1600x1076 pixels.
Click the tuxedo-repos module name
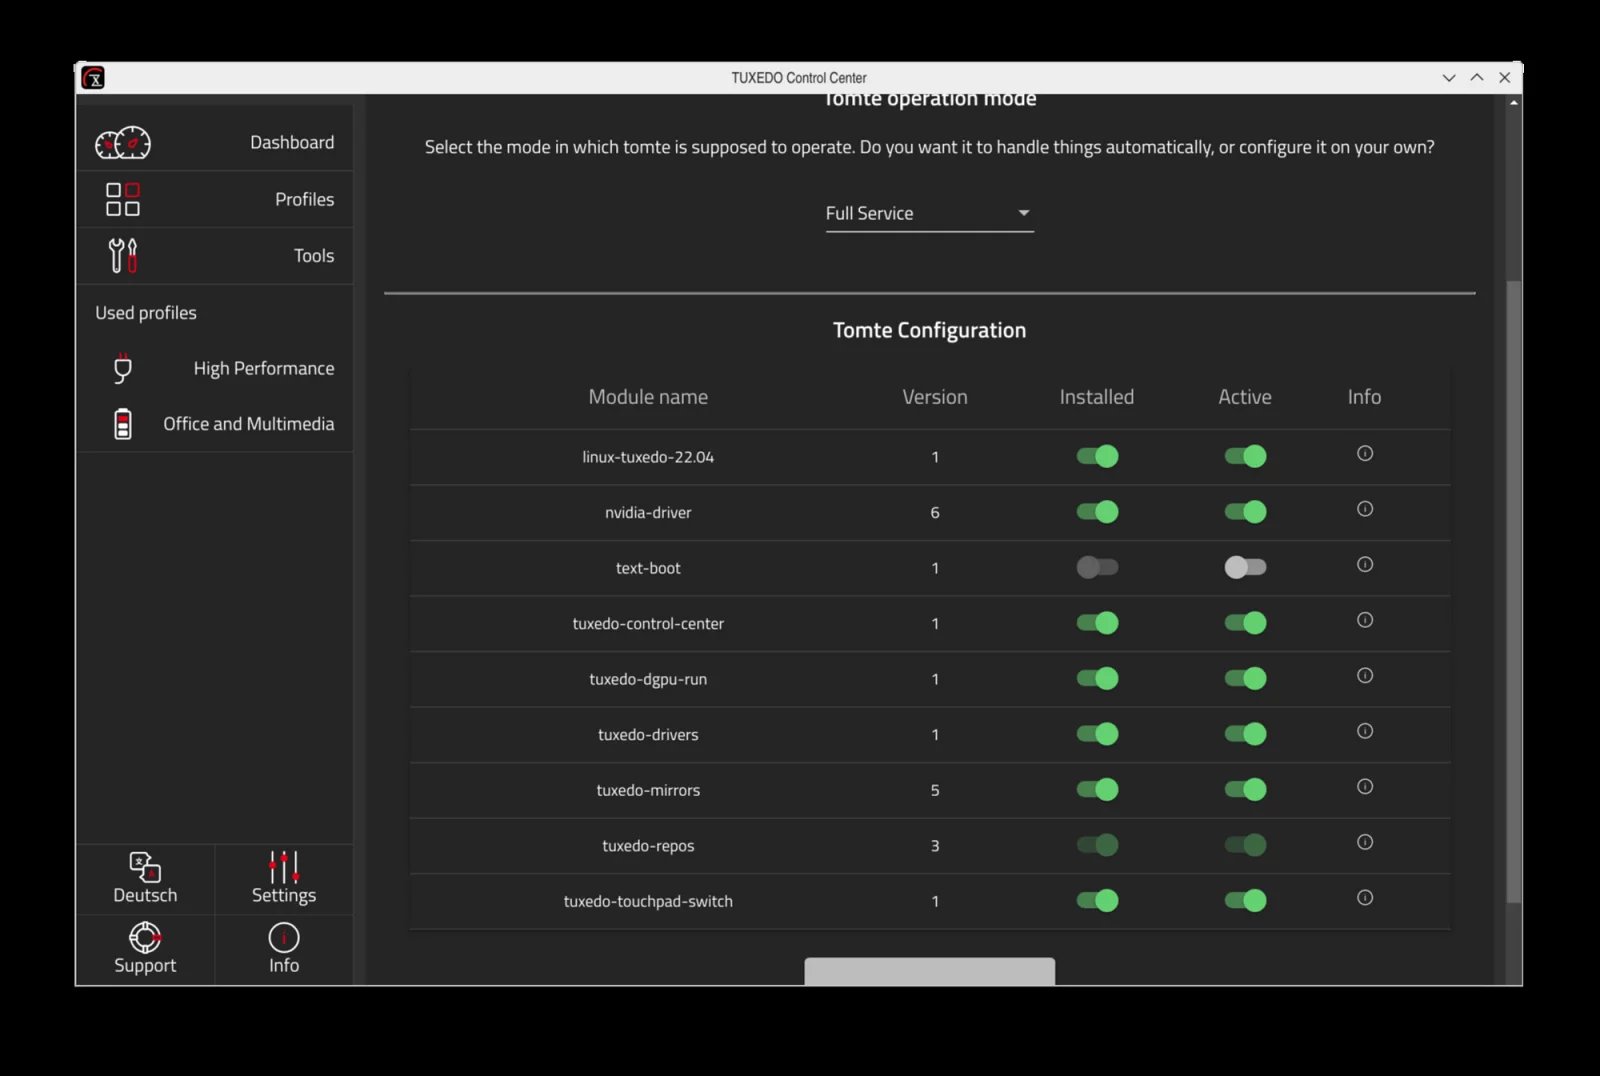648,846
